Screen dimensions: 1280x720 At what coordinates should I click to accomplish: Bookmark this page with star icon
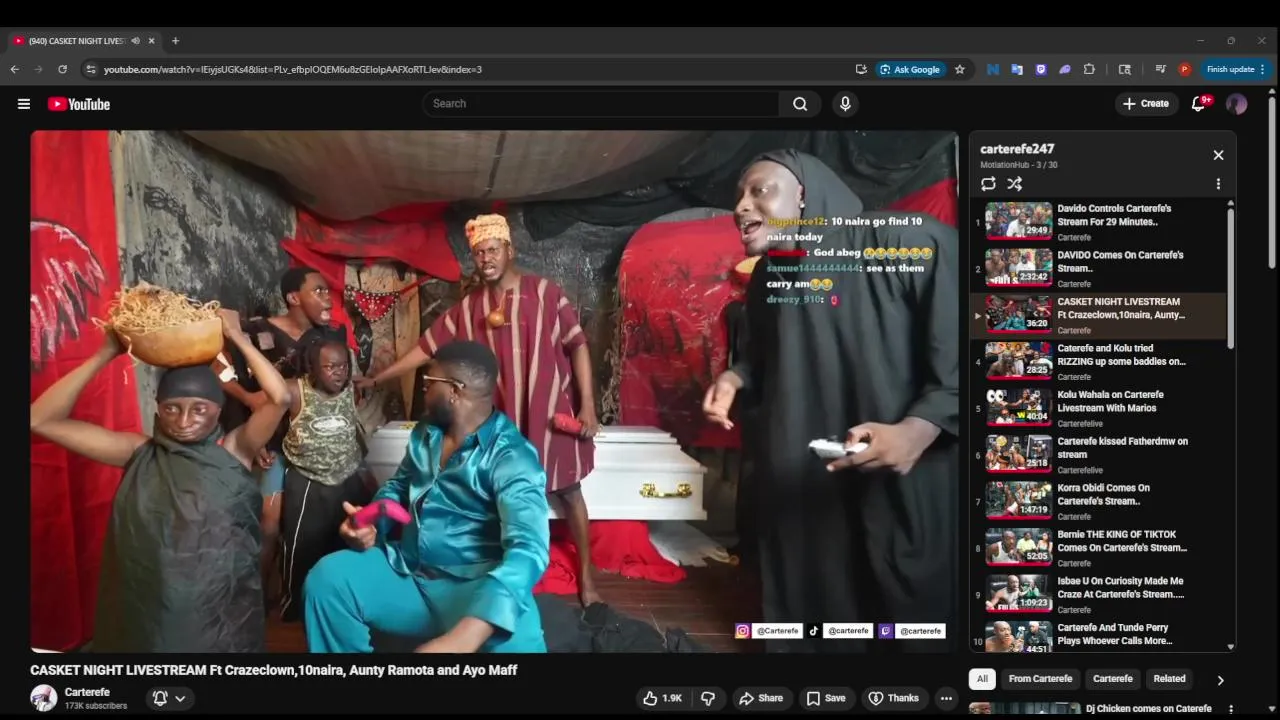click(960, 69)
